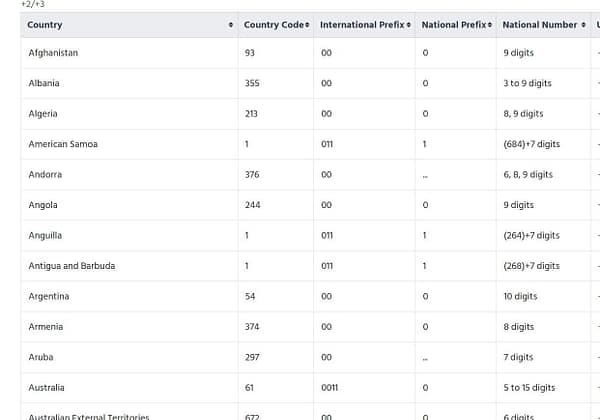Click the Anguilla country name
This screenshot has height=420, width=600.
click(x=45, y=236)
